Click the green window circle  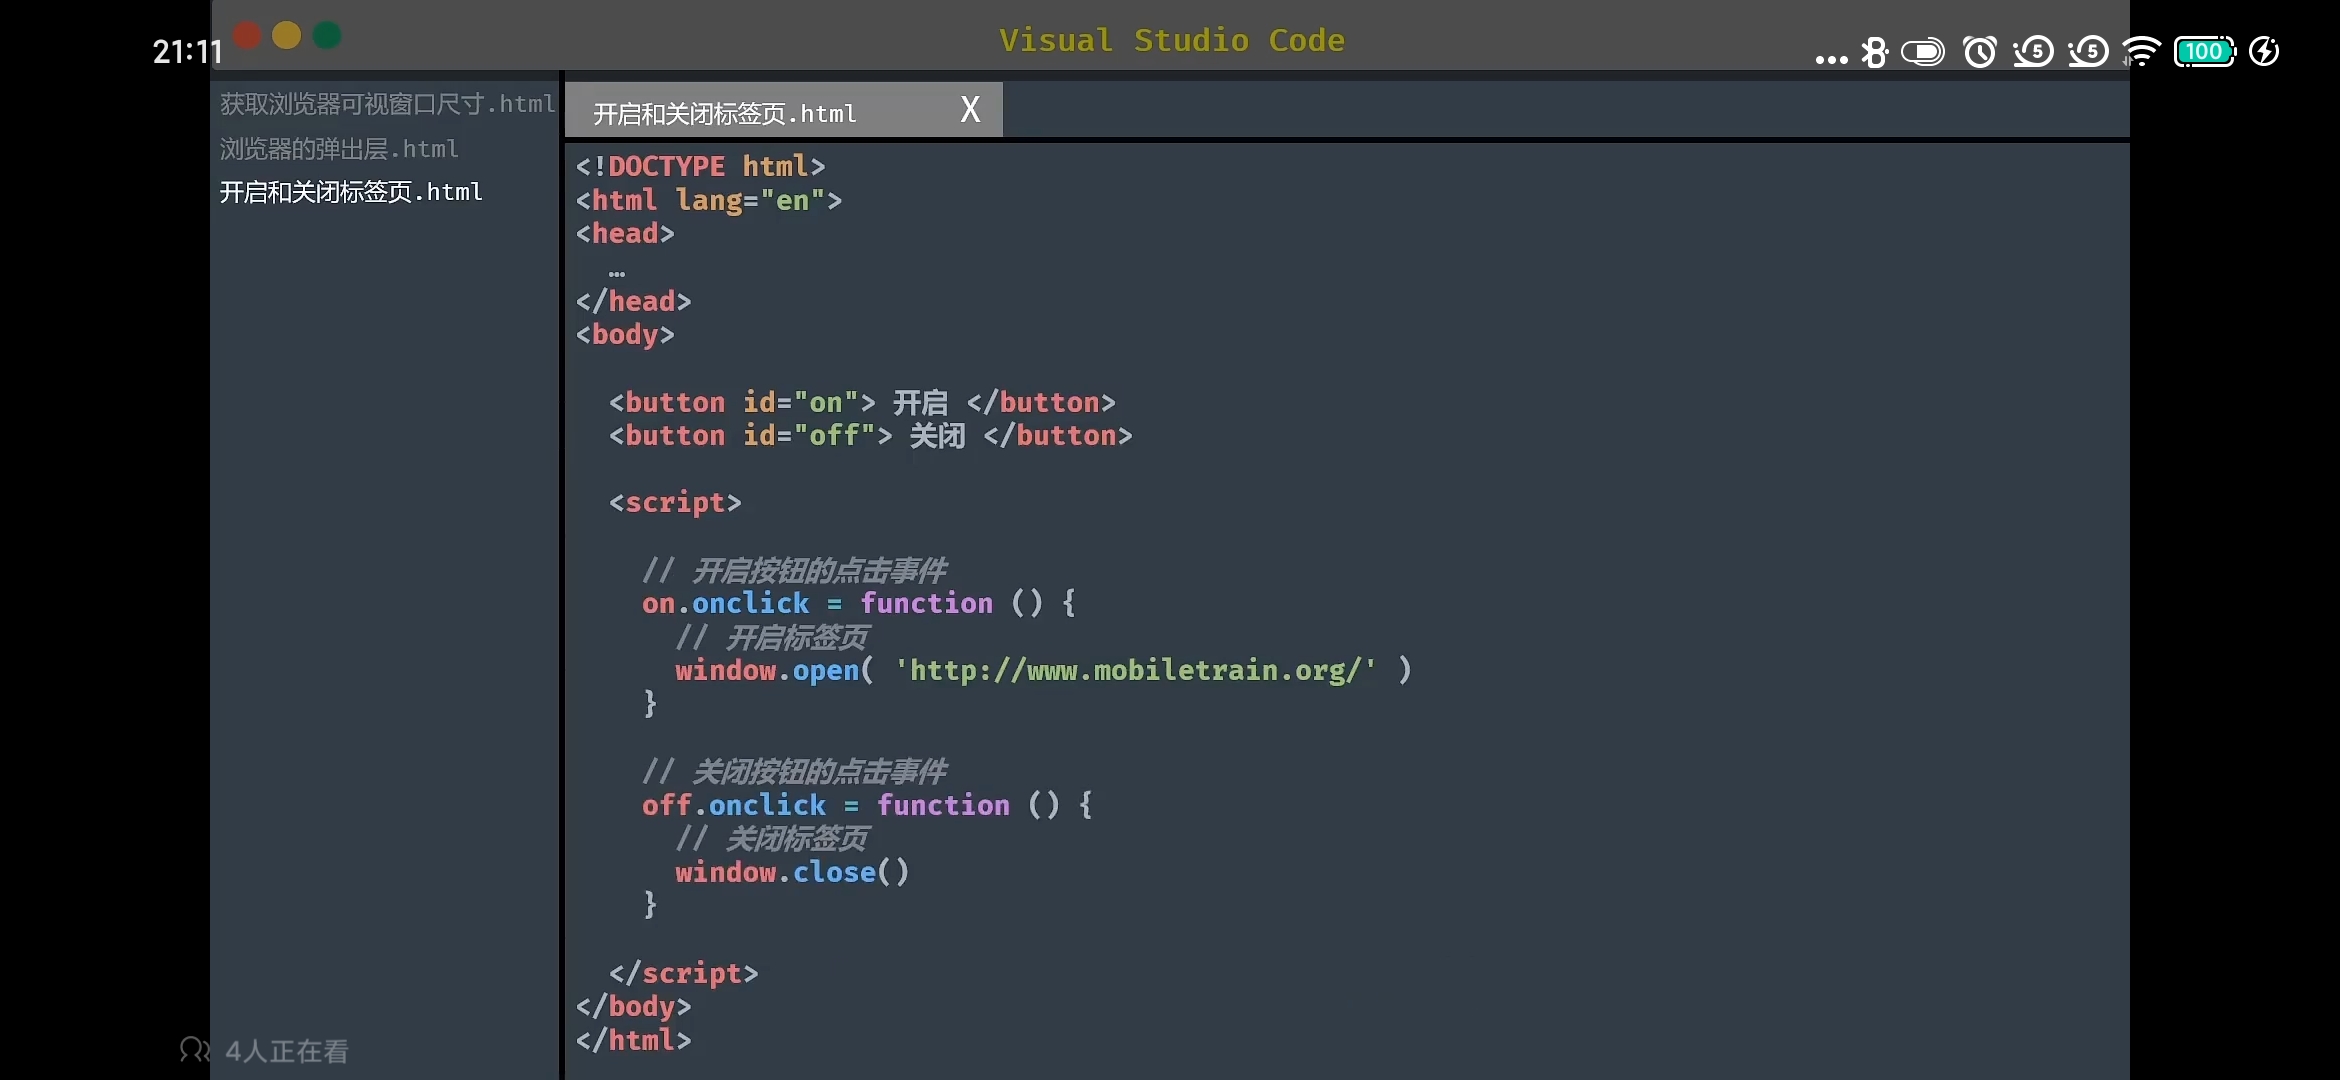pyautogui.click(x=327, y=36)
